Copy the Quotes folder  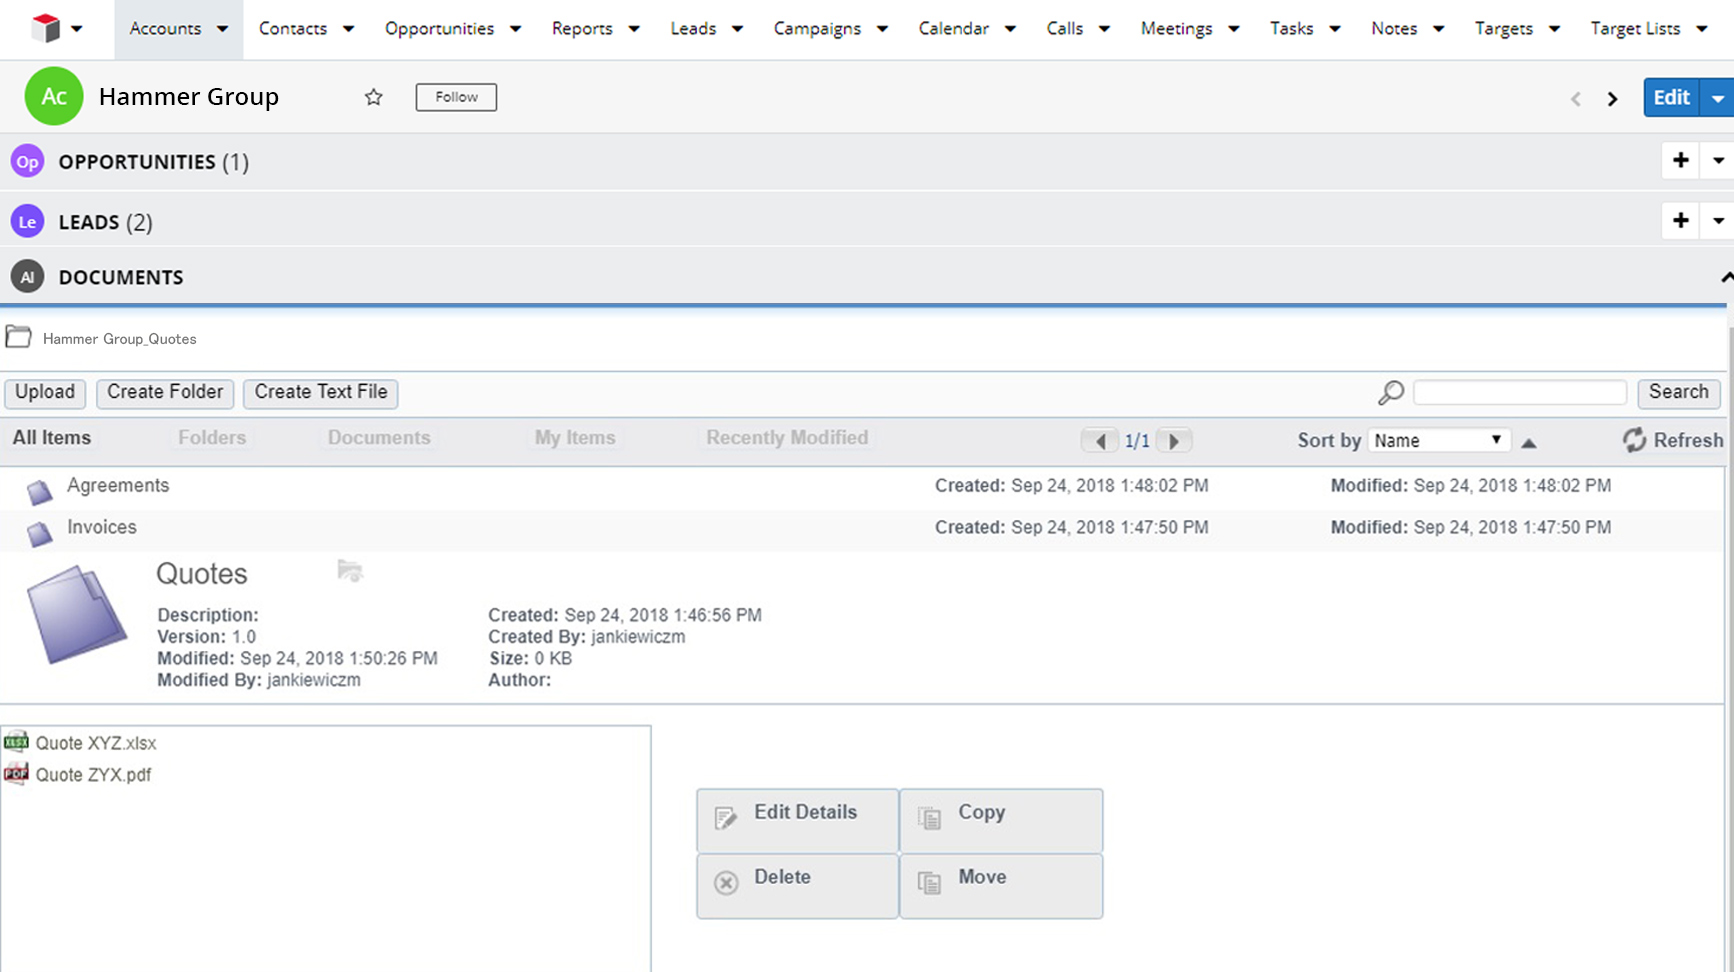point(1001,820)
